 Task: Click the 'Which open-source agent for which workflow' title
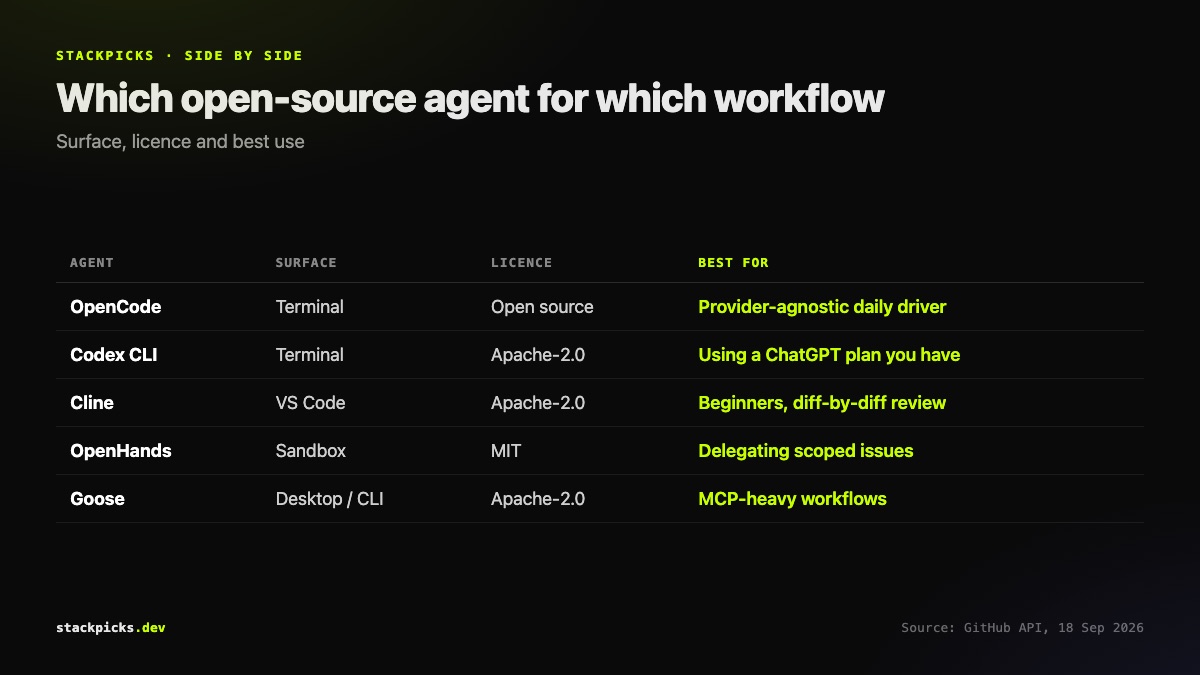[470, 99]
